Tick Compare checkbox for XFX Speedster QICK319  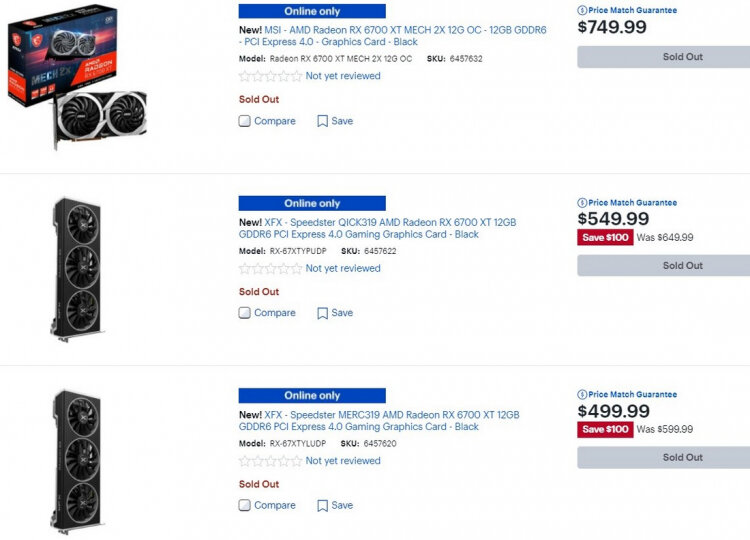pyautogui.click(x=245, y=313)
